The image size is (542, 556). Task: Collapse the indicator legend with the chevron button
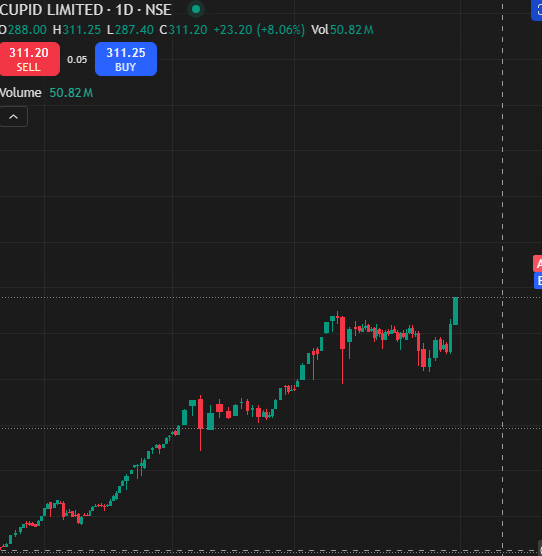13,117
